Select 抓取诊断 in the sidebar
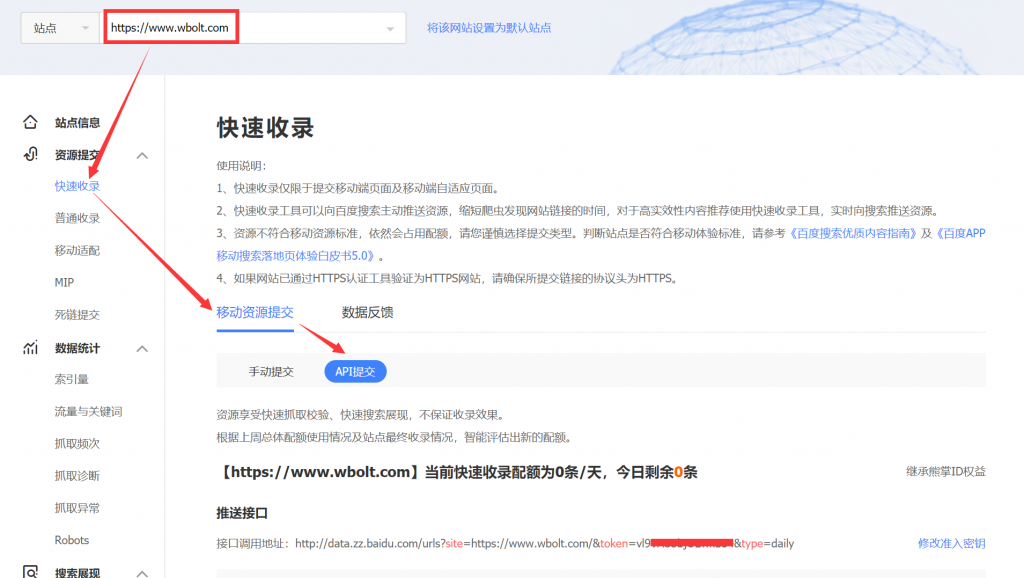 77,475
